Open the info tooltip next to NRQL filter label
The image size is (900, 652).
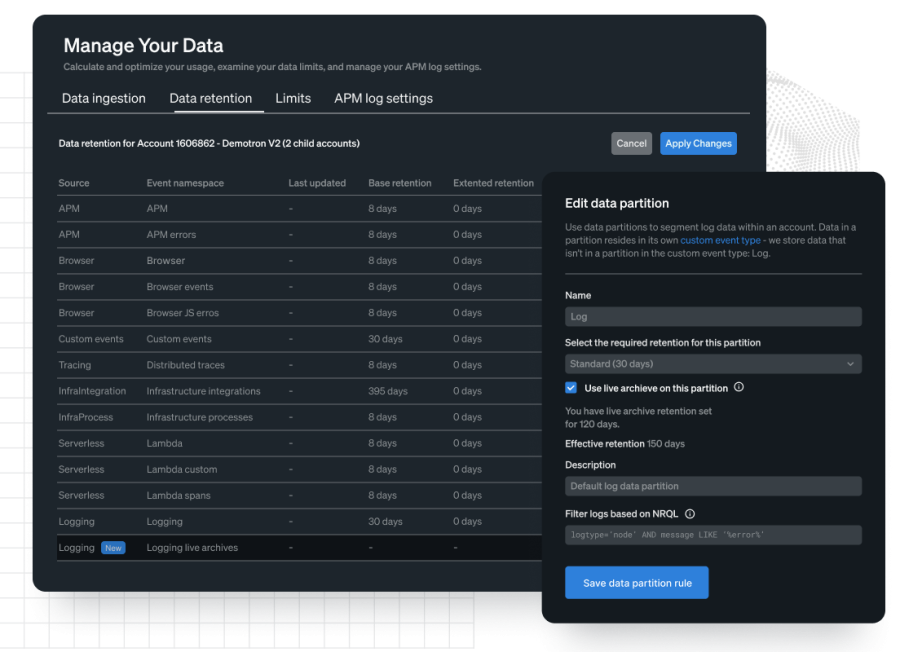tap(688, 513)
